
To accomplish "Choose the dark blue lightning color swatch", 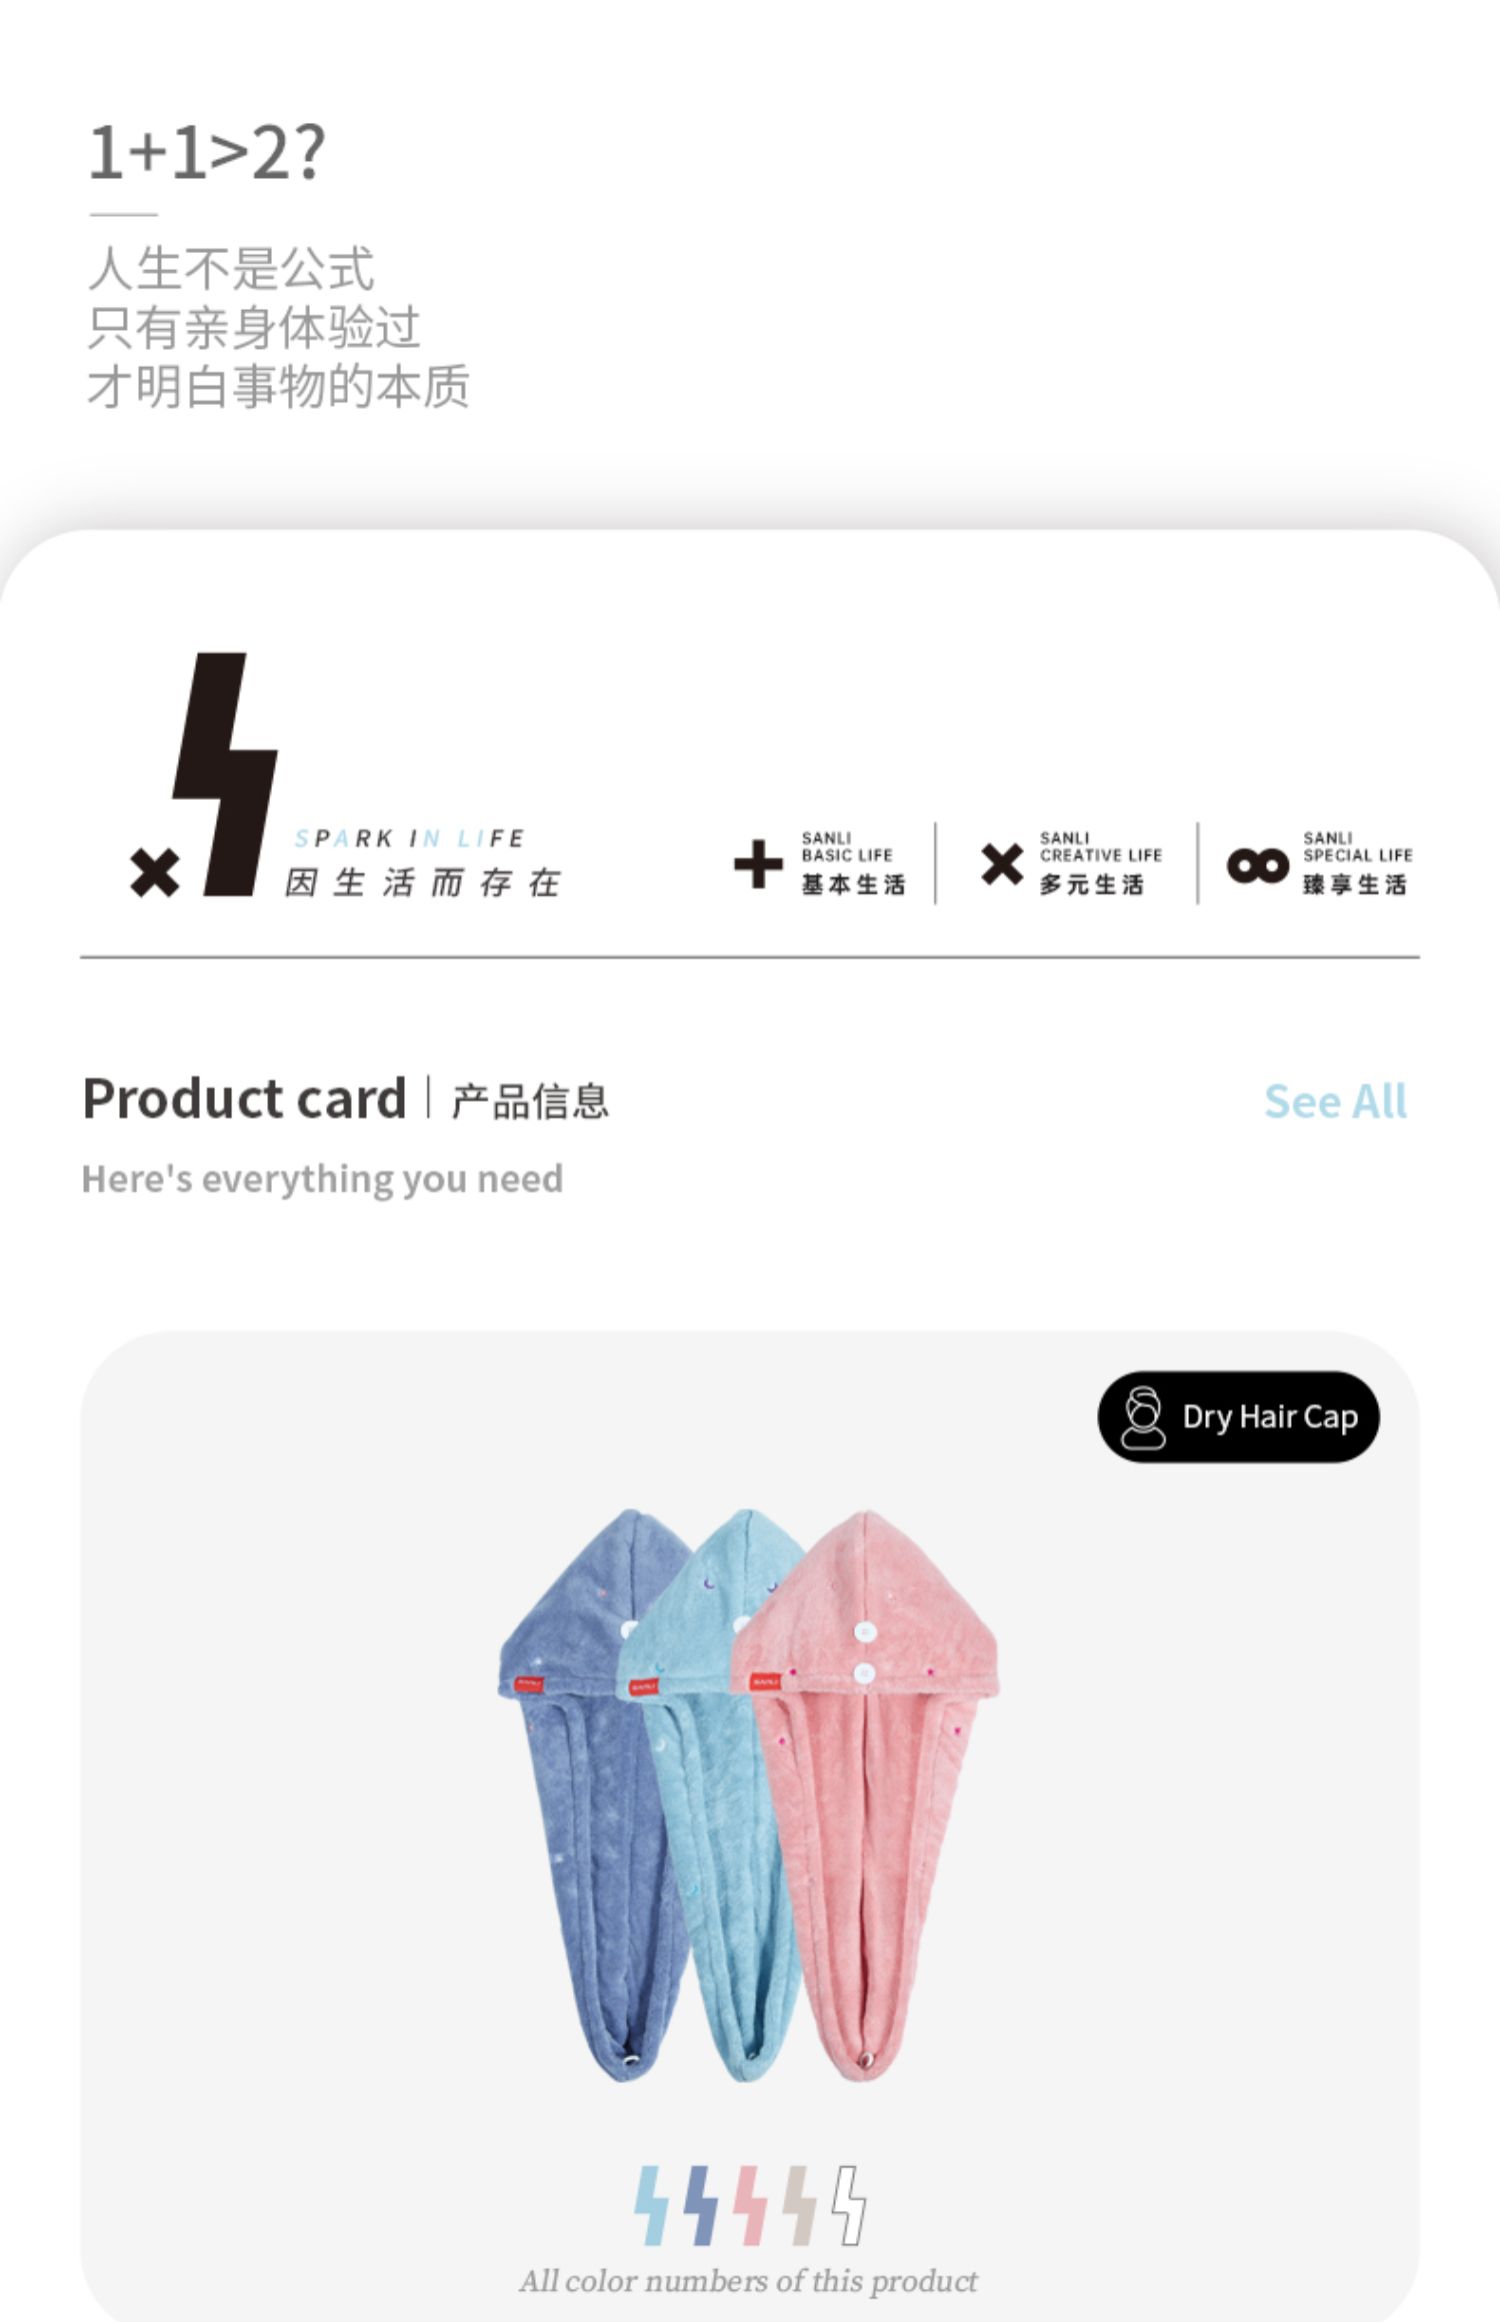I will pyautogui.click(x=700, y=2205).
